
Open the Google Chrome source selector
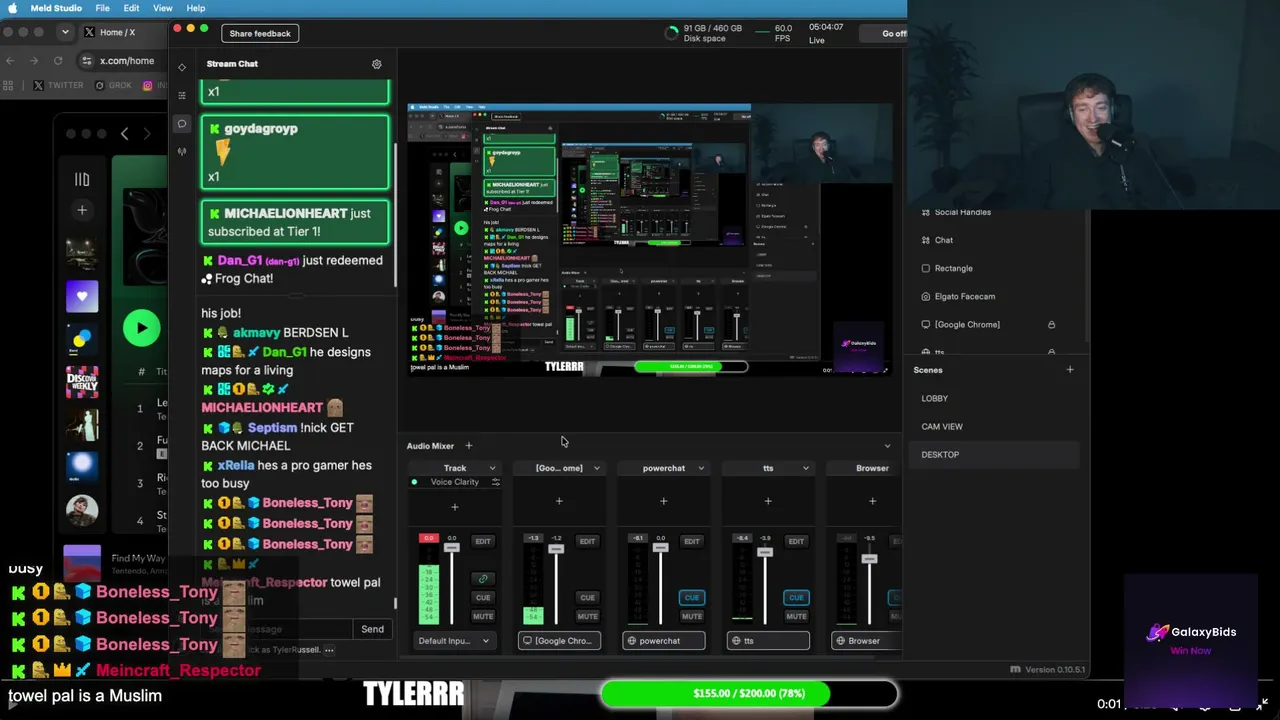[x=559, y=641]
